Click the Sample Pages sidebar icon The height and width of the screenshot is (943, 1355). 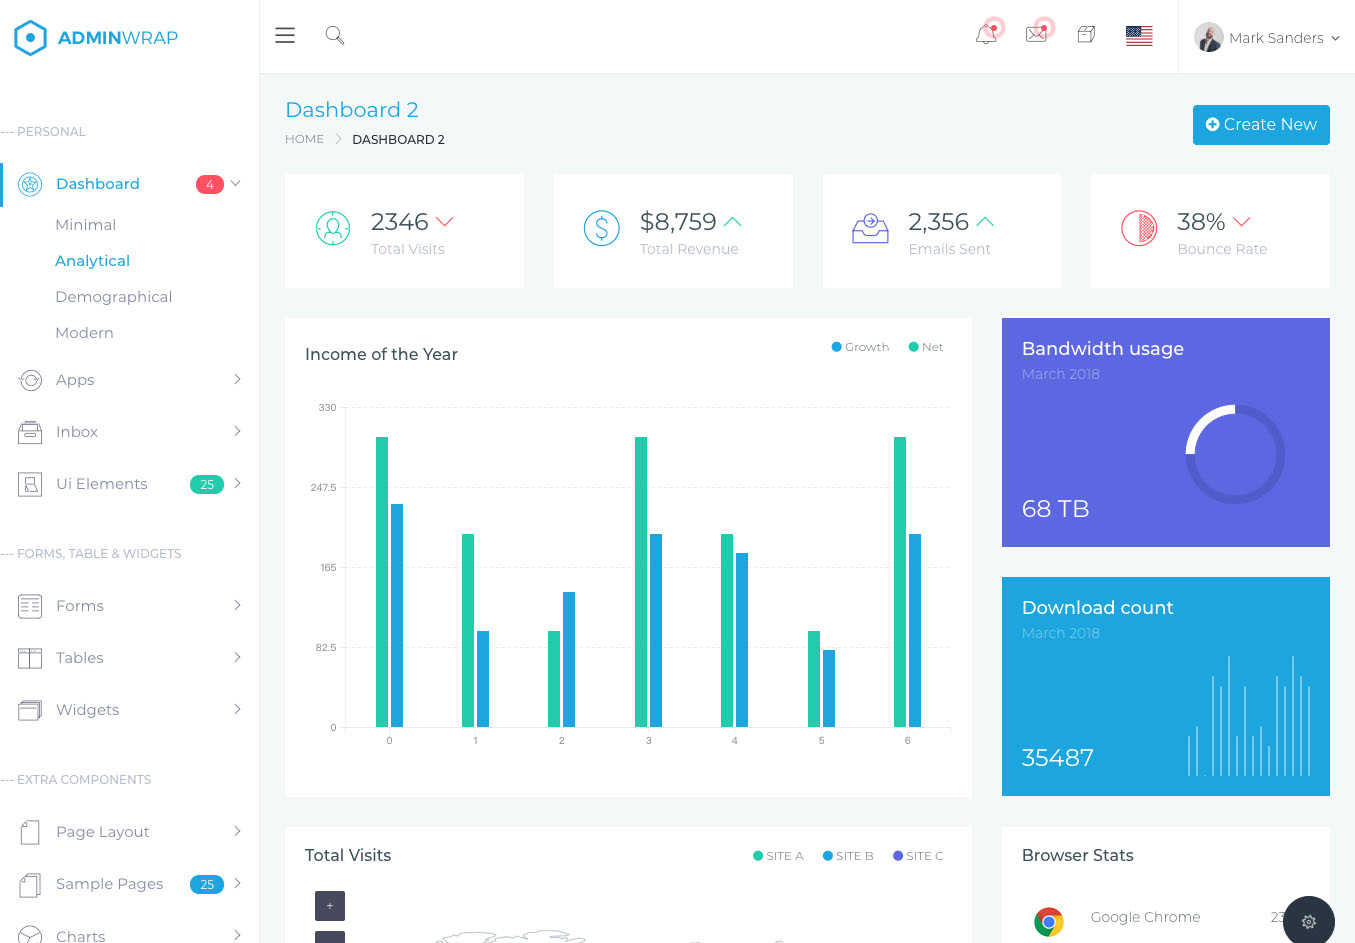pos(30,884)
